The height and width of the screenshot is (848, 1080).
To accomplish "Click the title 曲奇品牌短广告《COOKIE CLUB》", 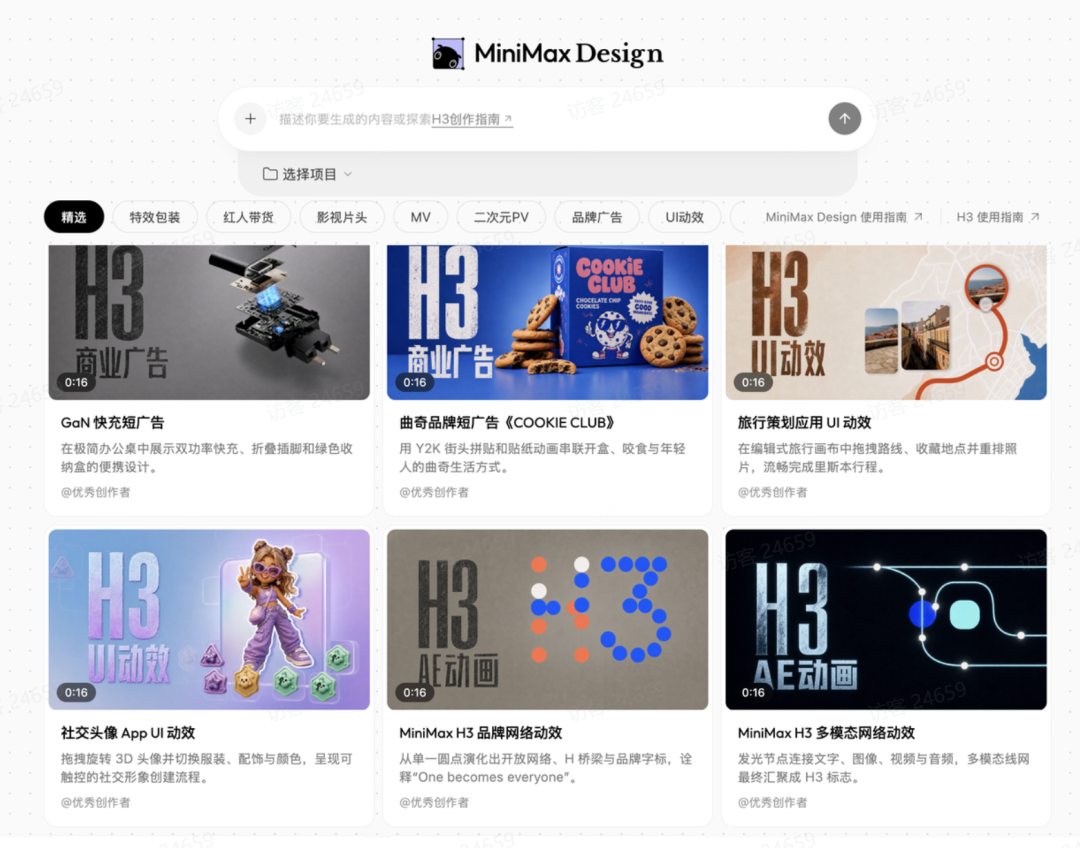I will (x=507, y=422).
